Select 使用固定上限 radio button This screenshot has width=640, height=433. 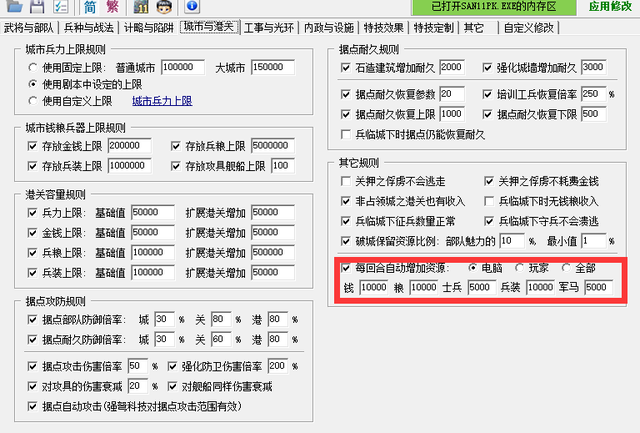(x=33, y=67)
